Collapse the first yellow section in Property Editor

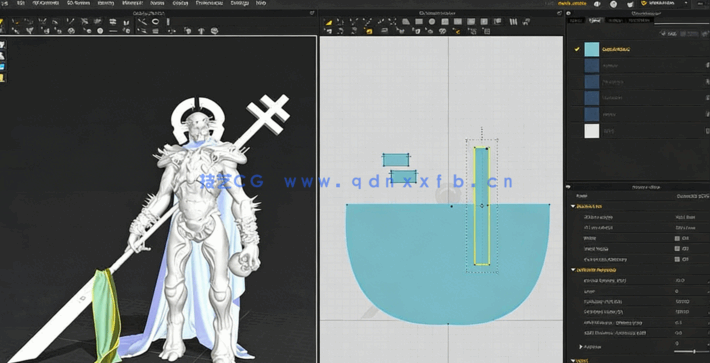click(x=573, y=206)
